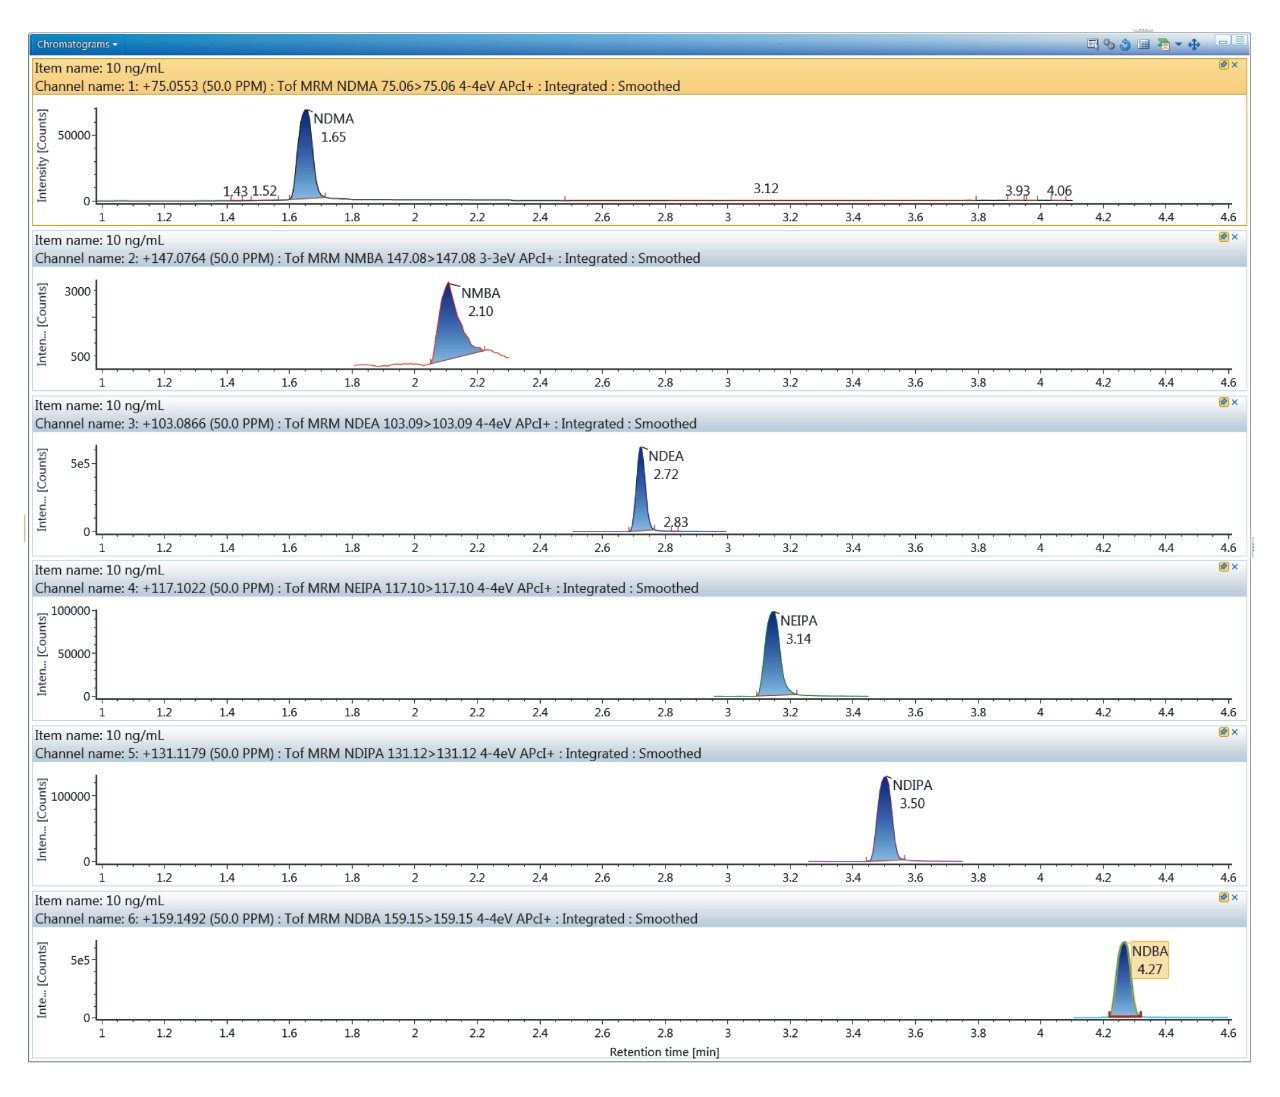The width and height of the screenshot is (1280, 1097).
Task: Click the export chromatogram plot icon
Action: 1163,44
